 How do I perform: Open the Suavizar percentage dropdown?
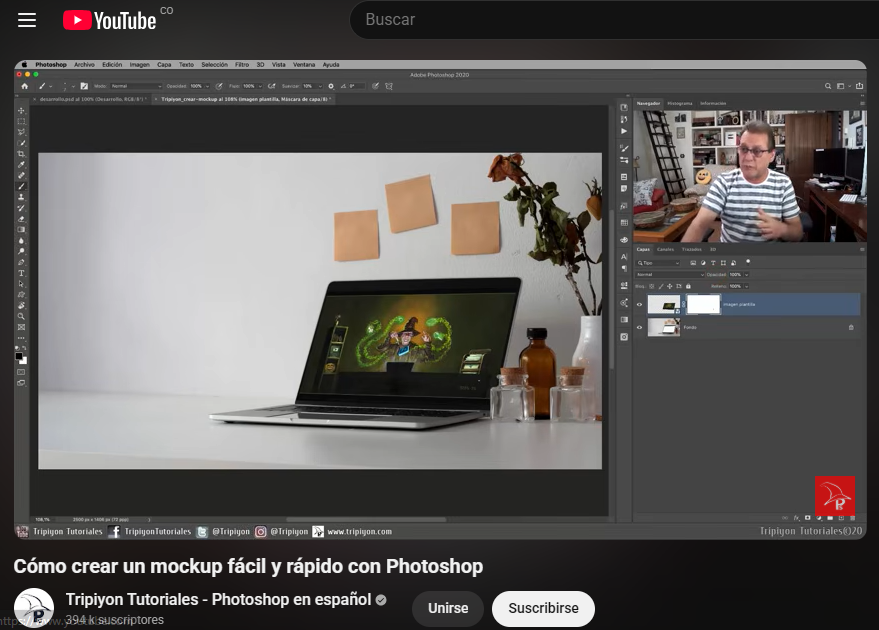(320, 86)
